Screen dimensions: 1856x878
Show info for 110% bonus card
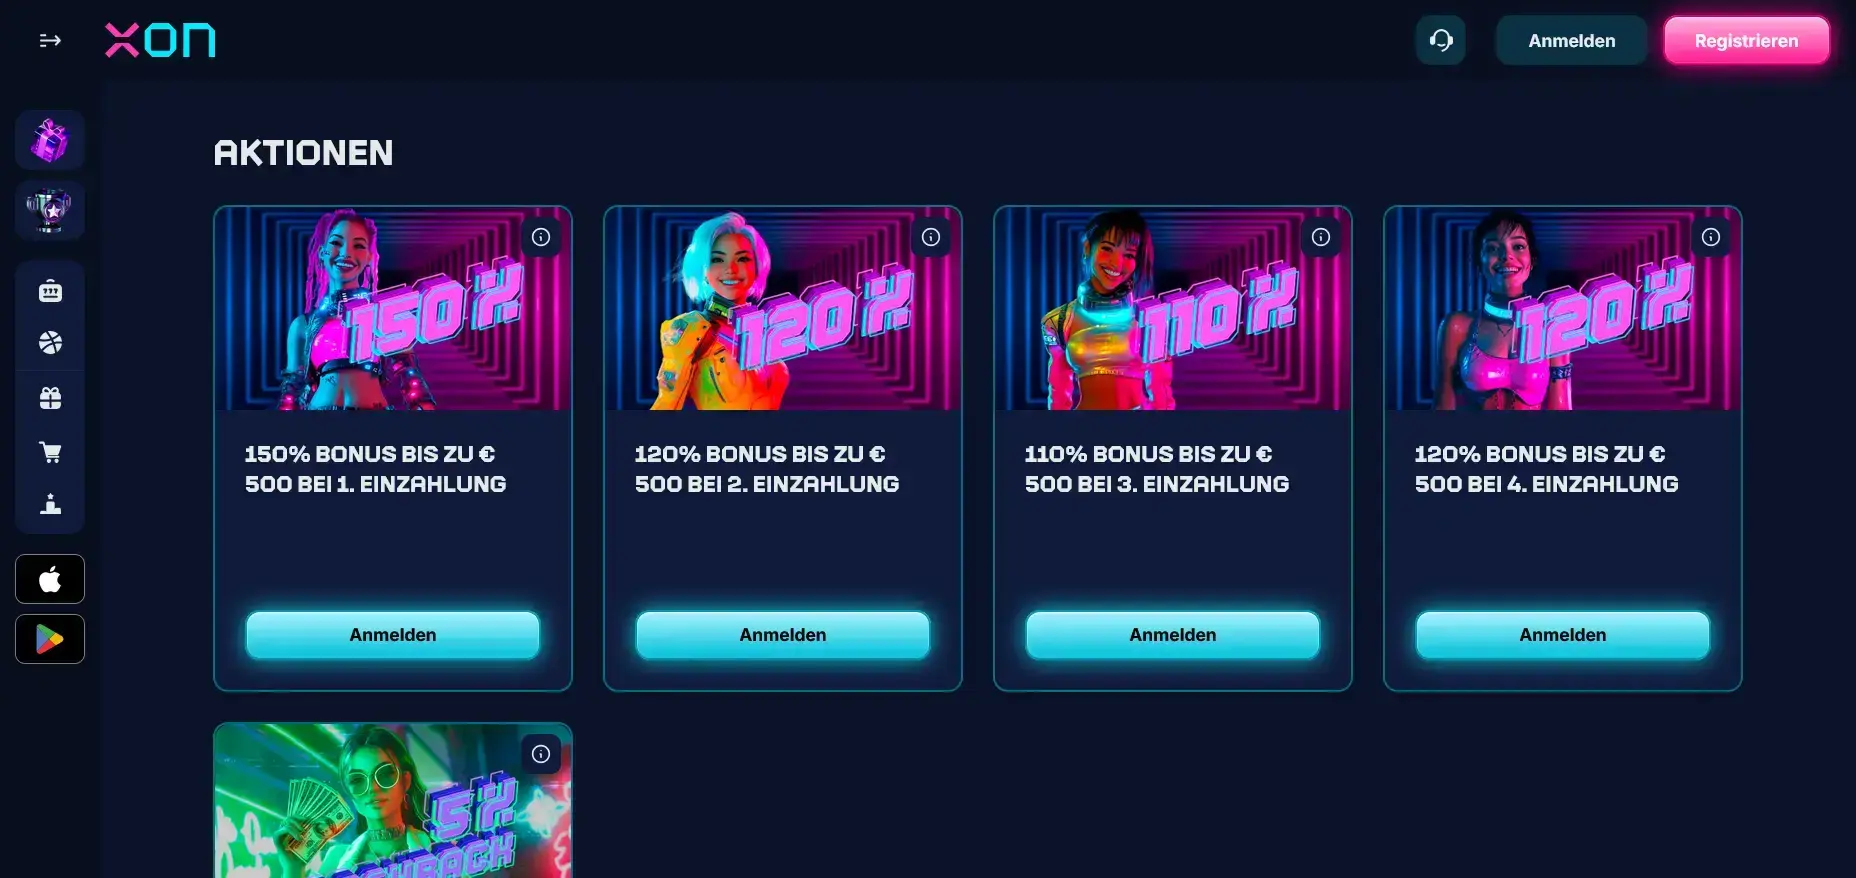click(1321, 237)
